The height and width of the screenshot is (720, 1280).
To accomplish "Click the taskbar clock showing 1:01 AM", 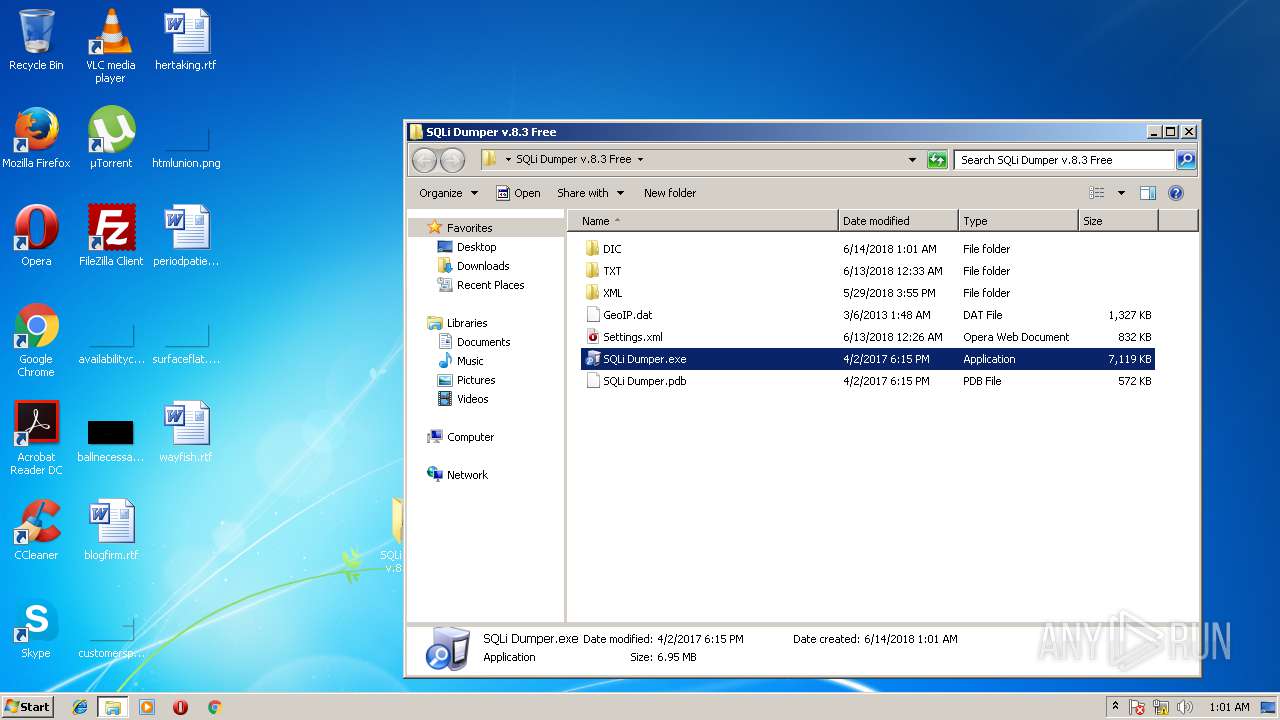I will (x=1228, y=707).
